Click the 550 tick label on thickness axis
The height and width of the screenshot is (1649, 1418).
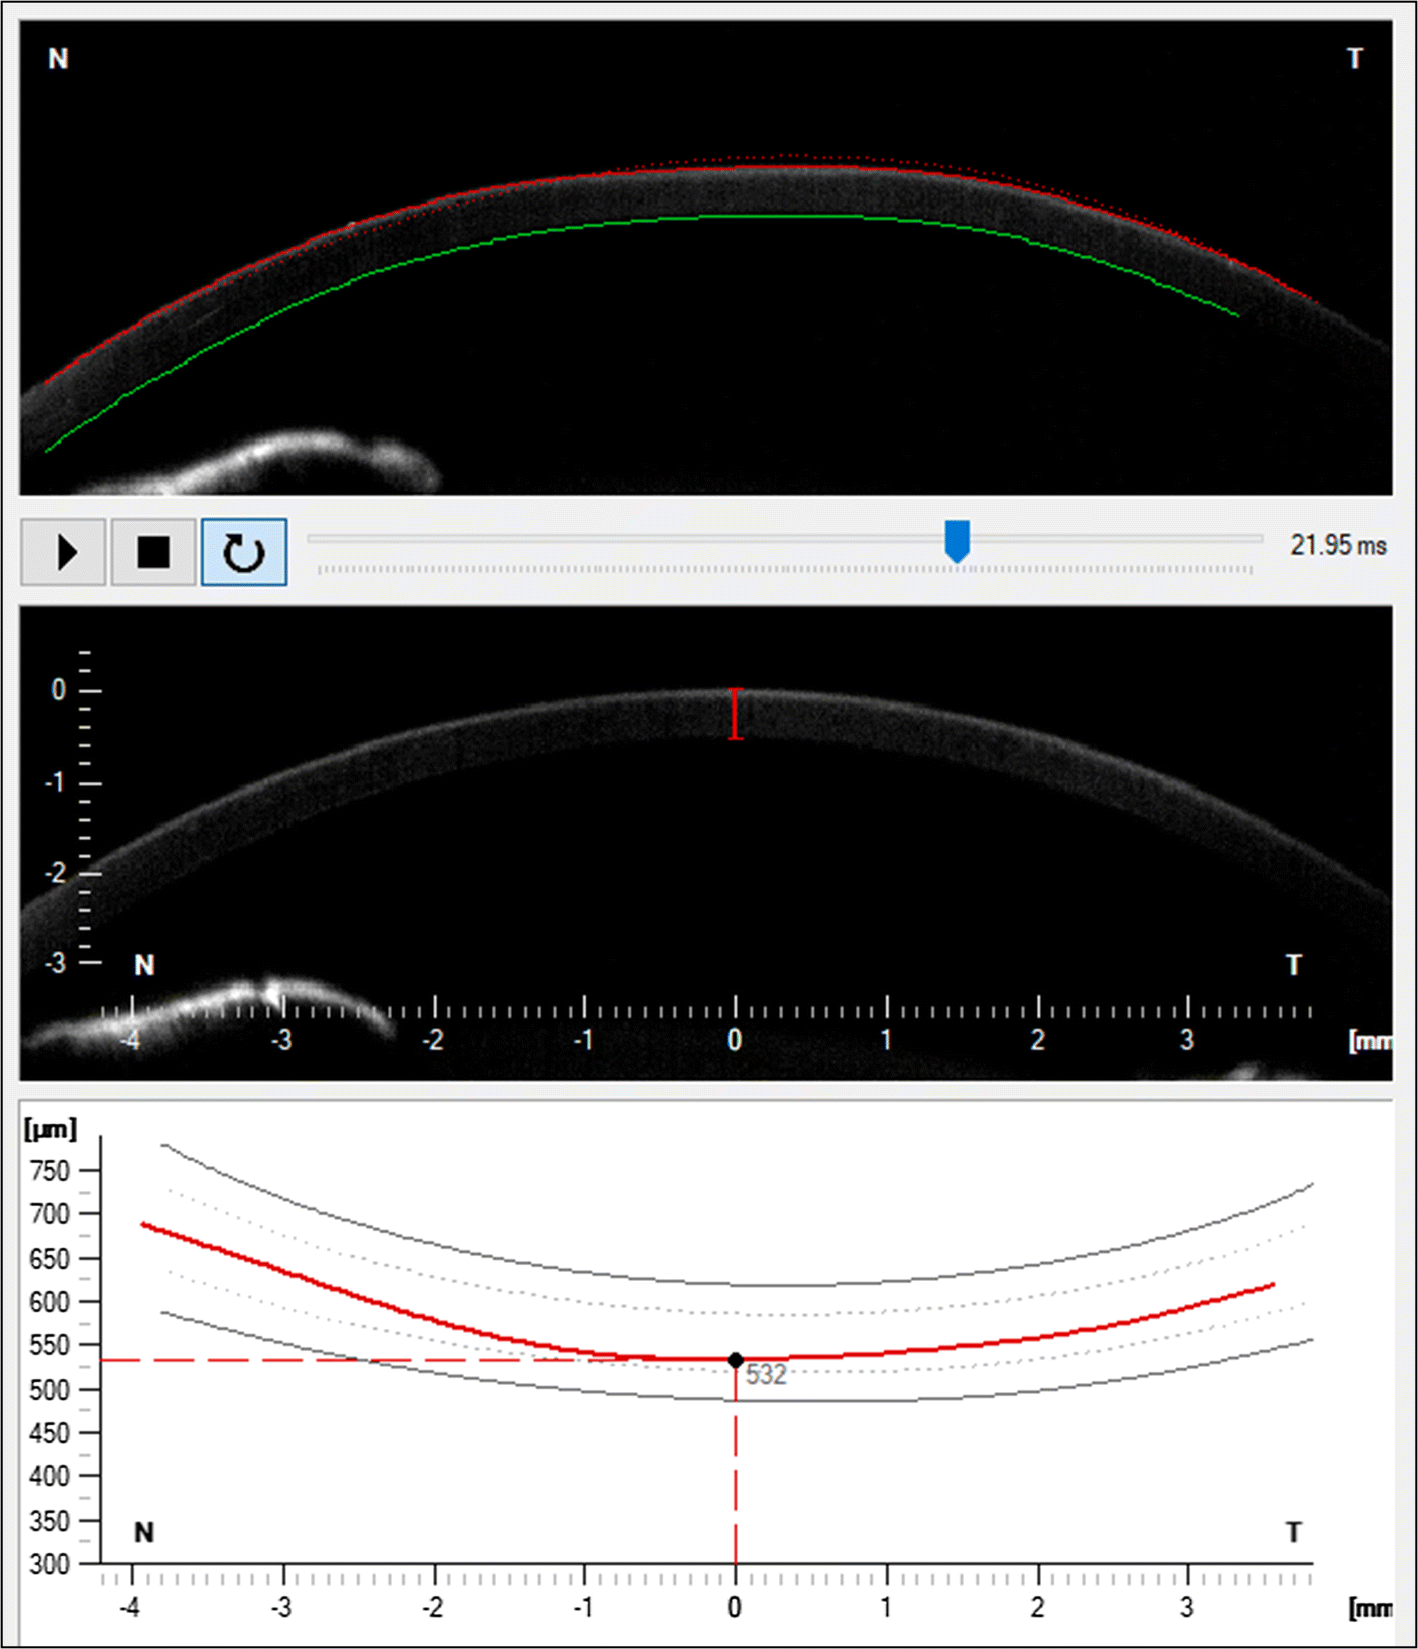[50, 1345]
